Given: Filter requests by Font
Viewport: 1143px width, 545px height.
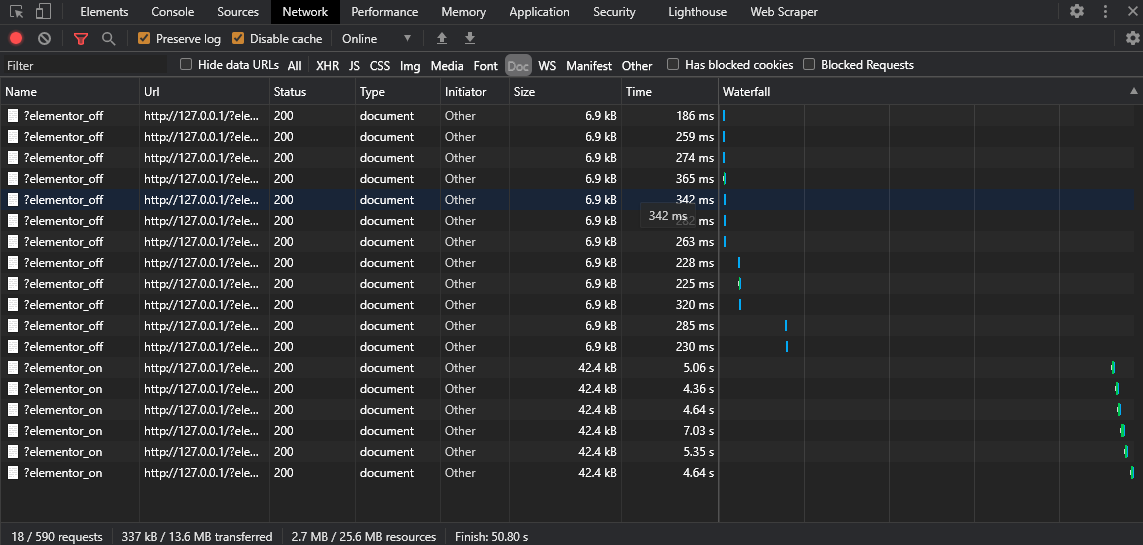Looking at the screenshot, I should 485,66.
